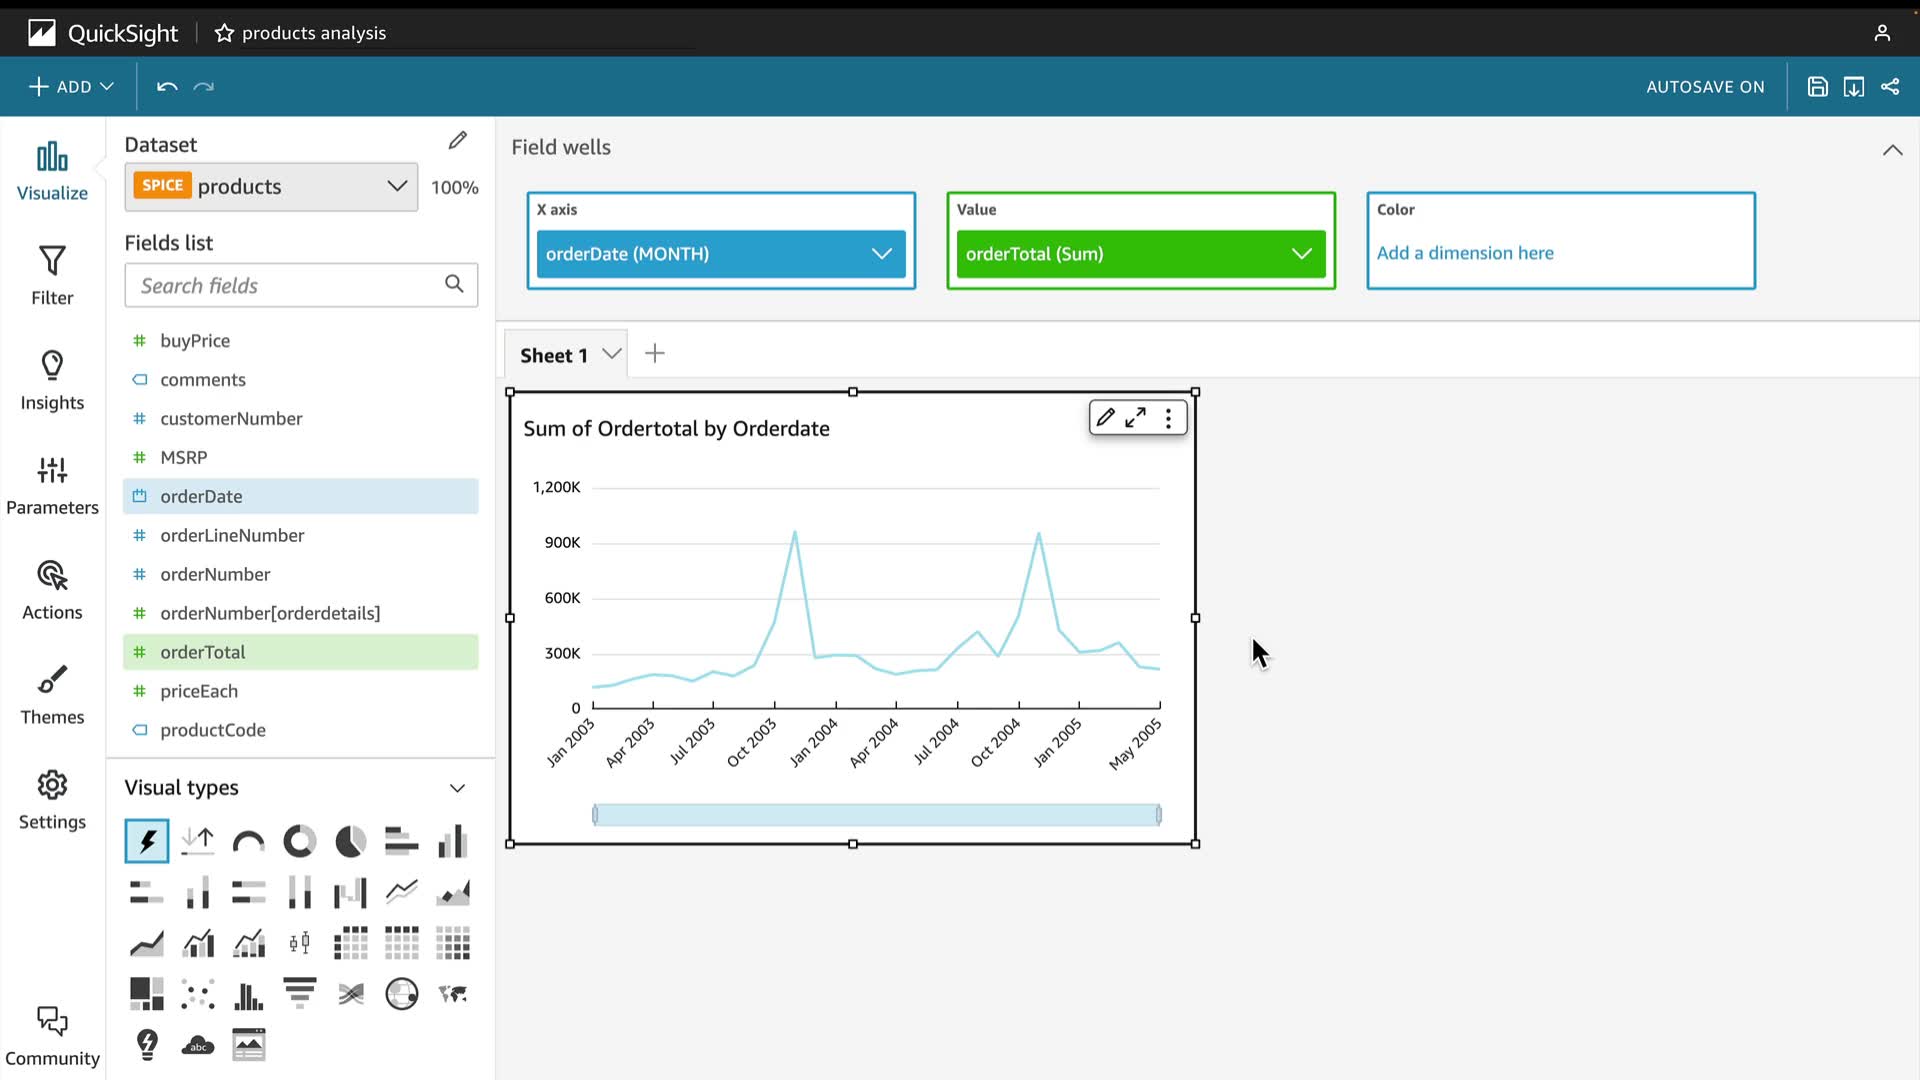Expand orderDate (MONTH) field well dropdown
The width and height of the screenshot is (1920, 1080).
click(881, 254)
